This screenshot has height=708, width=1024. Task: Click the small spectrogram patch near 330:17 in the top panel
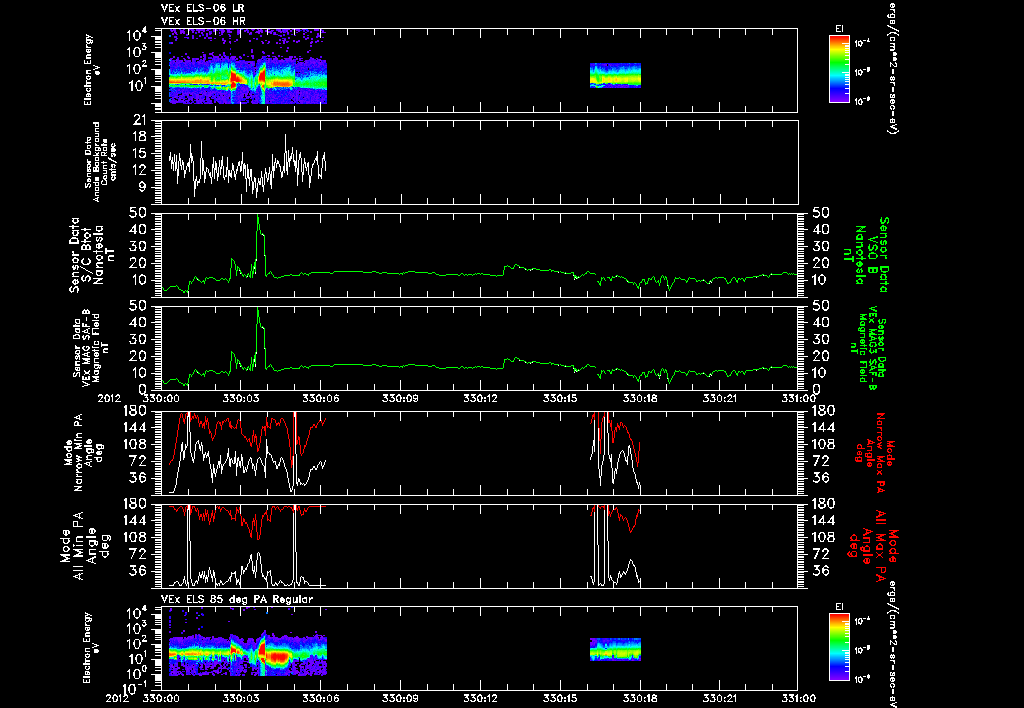(x=615, y=75)
